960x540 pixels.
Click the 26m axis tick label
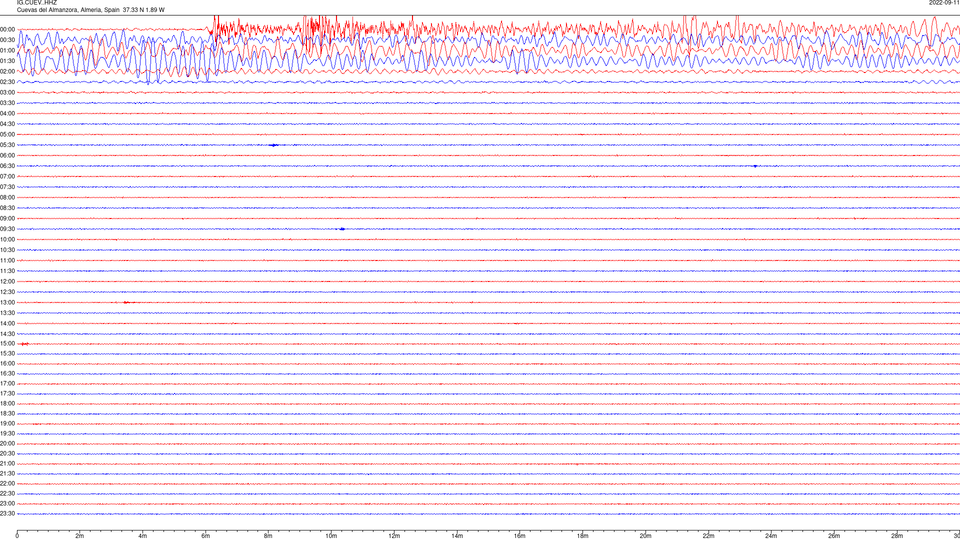(x=834, y=536)
